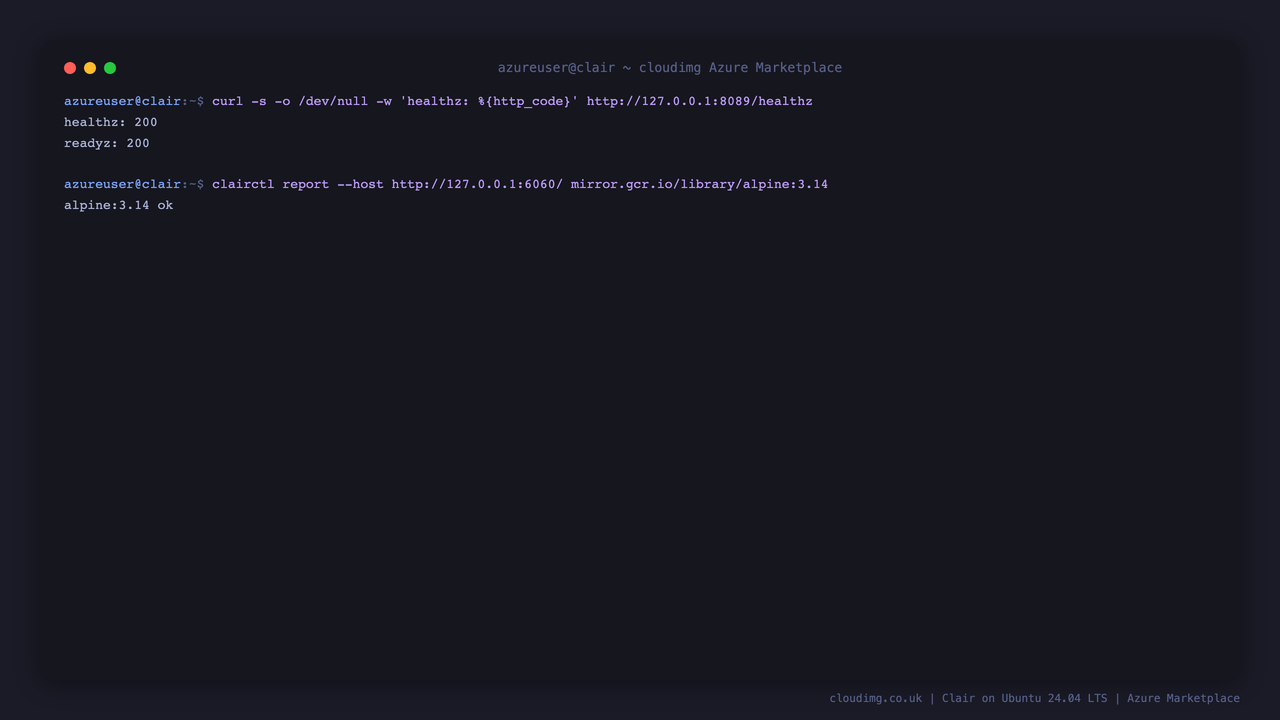
Task: Click the yellow minimize window button
Action: tap(90, 68)
